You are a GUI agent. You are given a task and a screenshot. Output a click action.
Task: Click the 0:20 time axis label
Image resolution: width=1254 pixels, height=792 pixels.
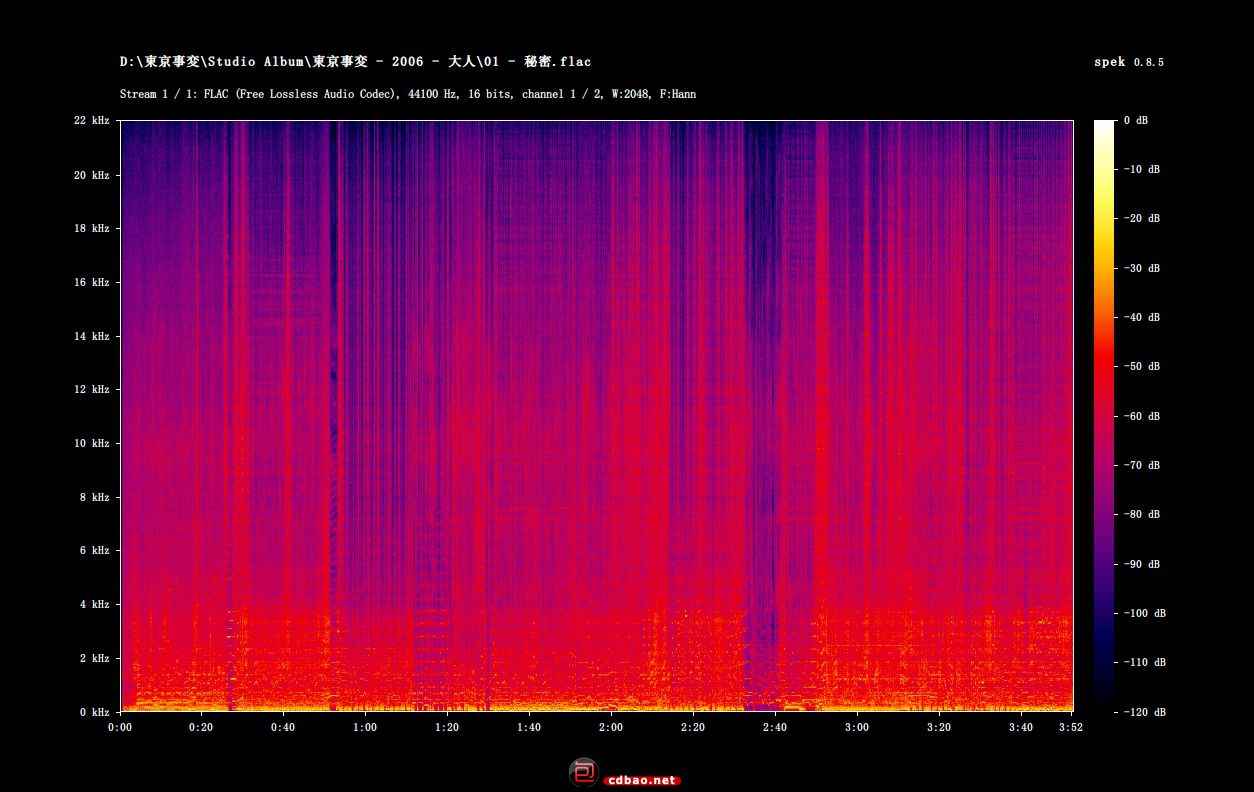[x=201, y=728]
